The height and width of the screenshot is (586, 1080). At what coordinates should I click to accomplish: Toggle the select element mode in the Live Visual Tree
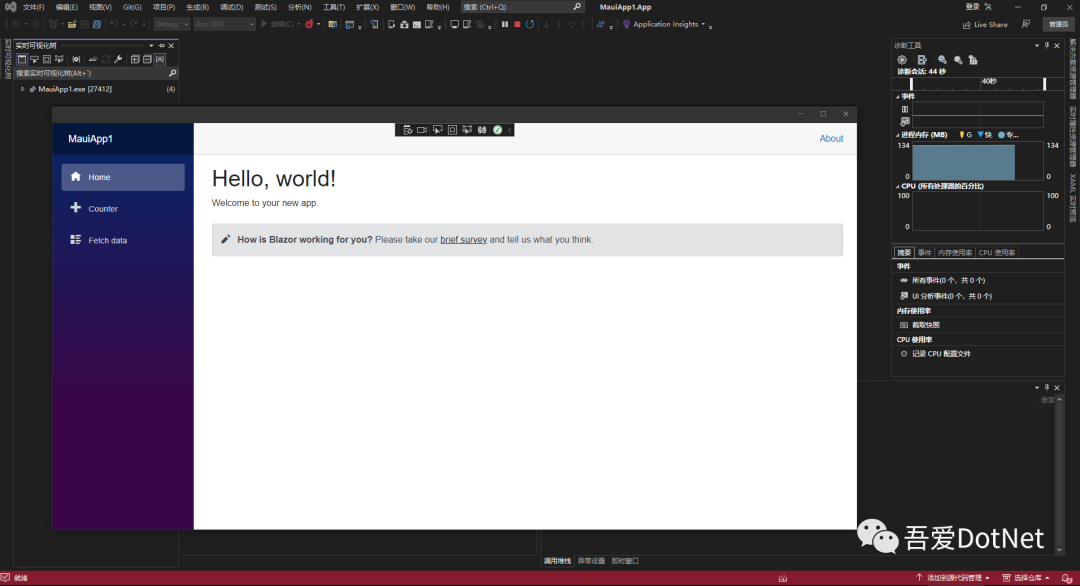tap(34, 59)
